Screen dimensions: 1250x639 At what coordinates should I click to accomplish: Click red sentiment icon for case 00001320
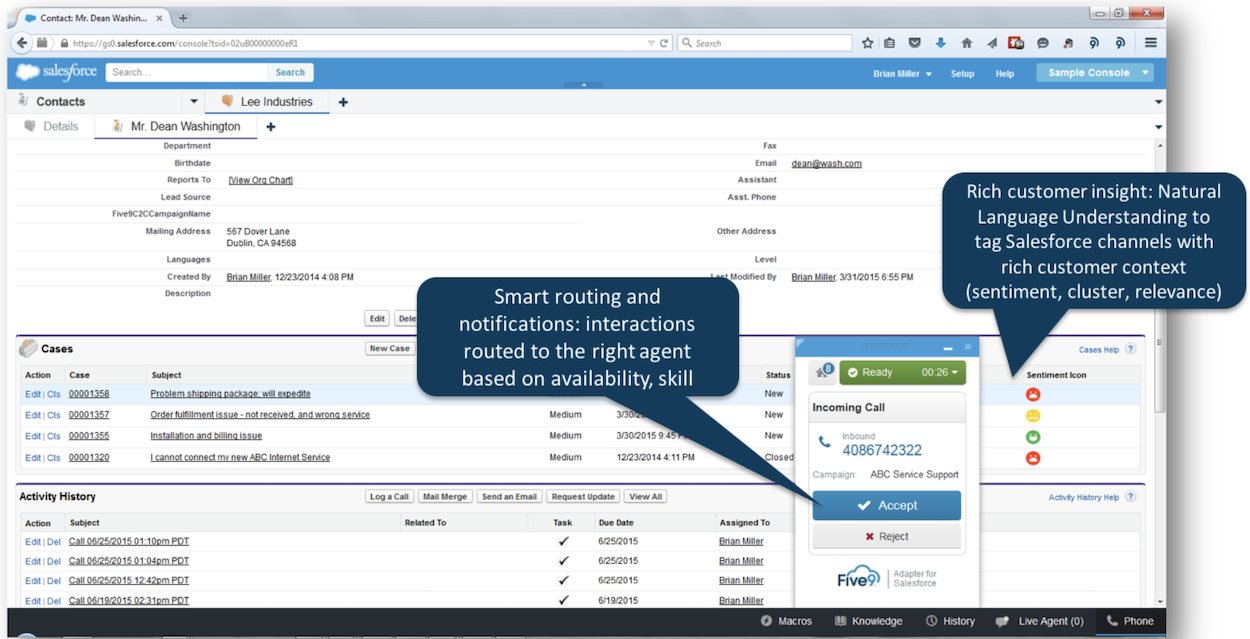pos(1034,458)
